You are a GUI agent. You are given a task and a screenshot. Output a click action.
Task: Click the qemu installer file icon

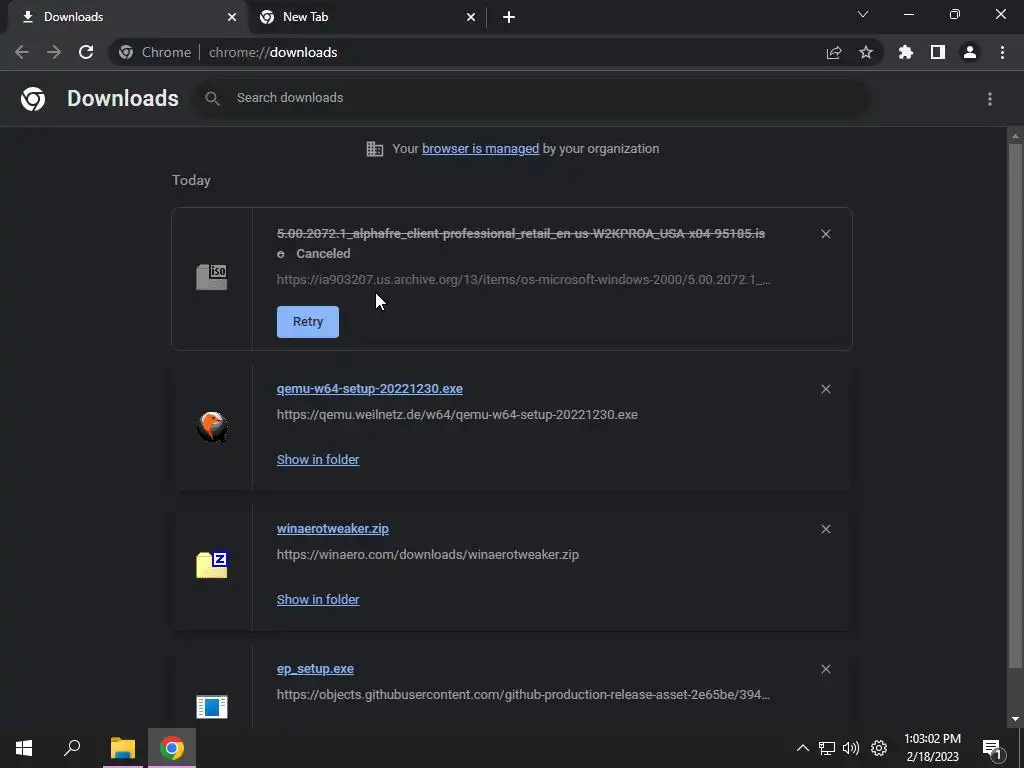click(x=212, y=426)
